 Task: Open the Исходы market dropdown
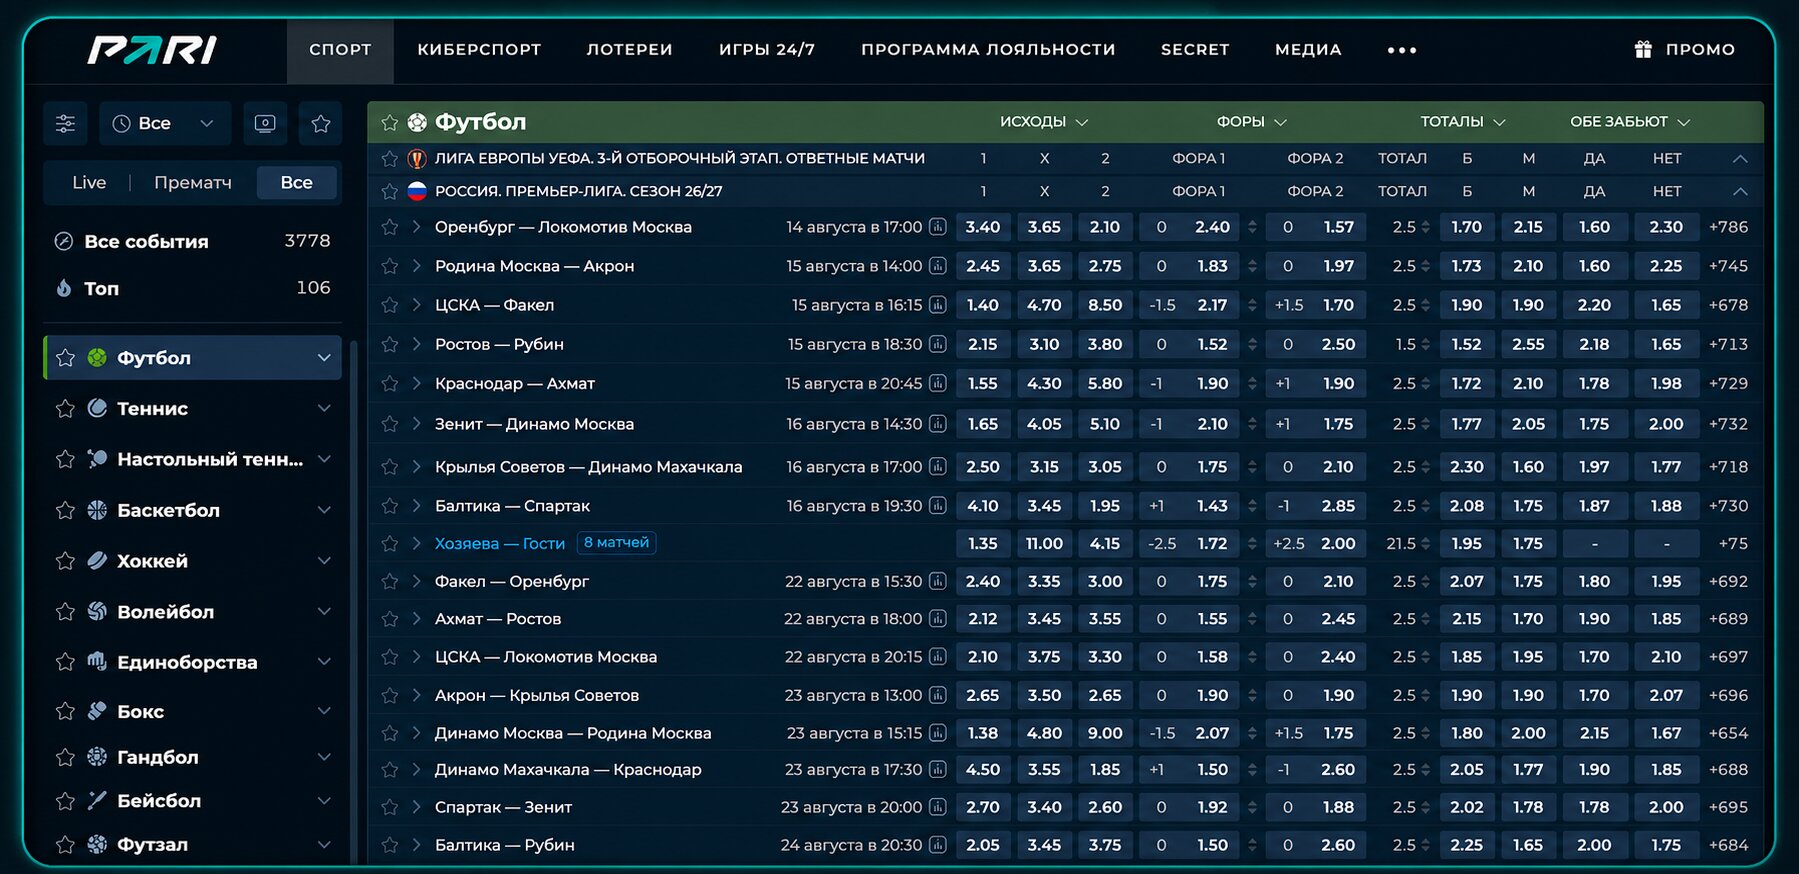click(x=1043, y=122)
